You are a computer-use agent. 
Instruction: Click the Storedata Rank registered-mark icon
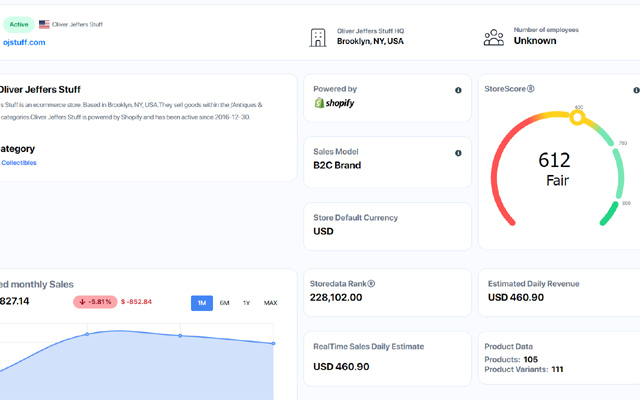[x=371, y=283]
